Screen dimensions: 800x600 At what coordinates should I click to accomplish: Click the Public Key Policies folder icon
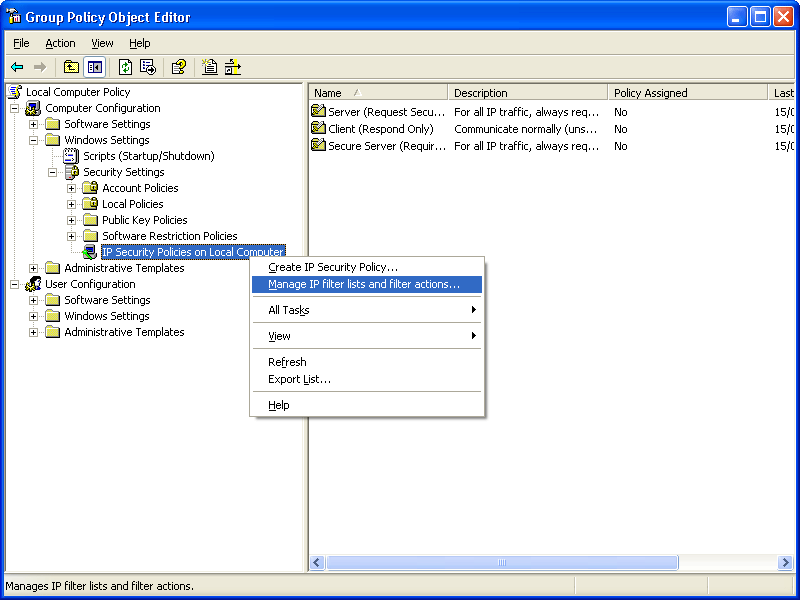tap(90, 220)
